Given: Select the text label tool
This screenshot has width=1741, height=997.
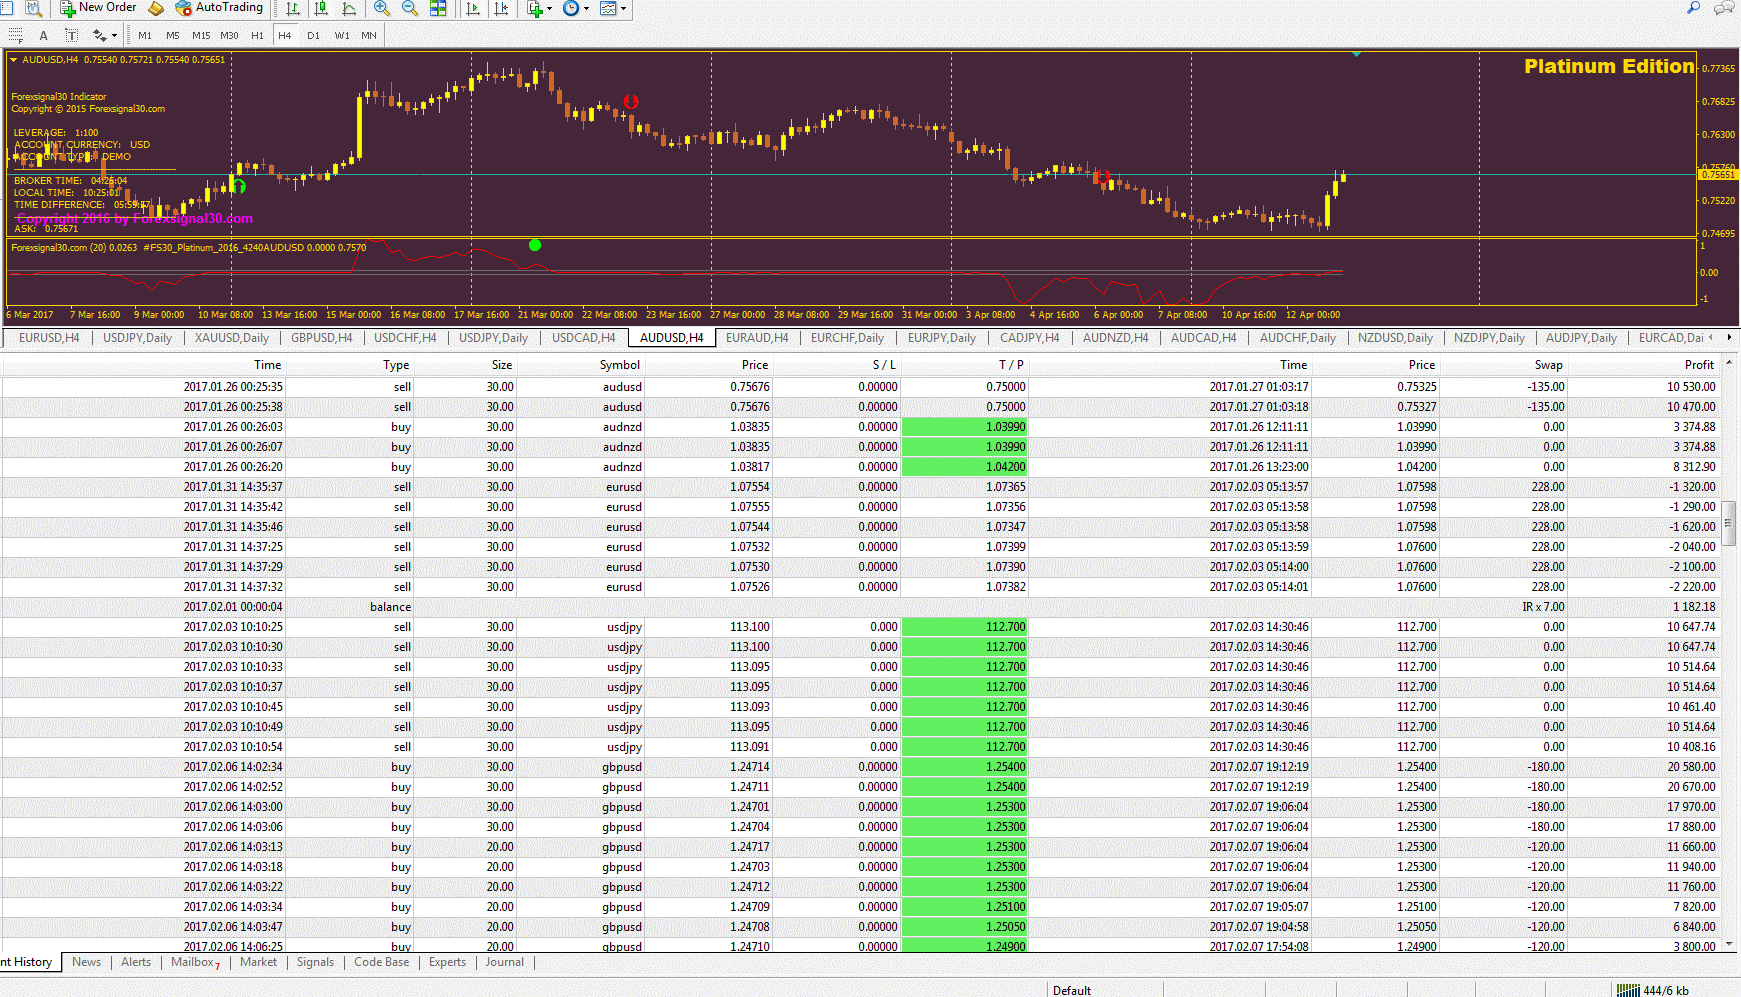Looking at the screenshot, I should point(71,35).
